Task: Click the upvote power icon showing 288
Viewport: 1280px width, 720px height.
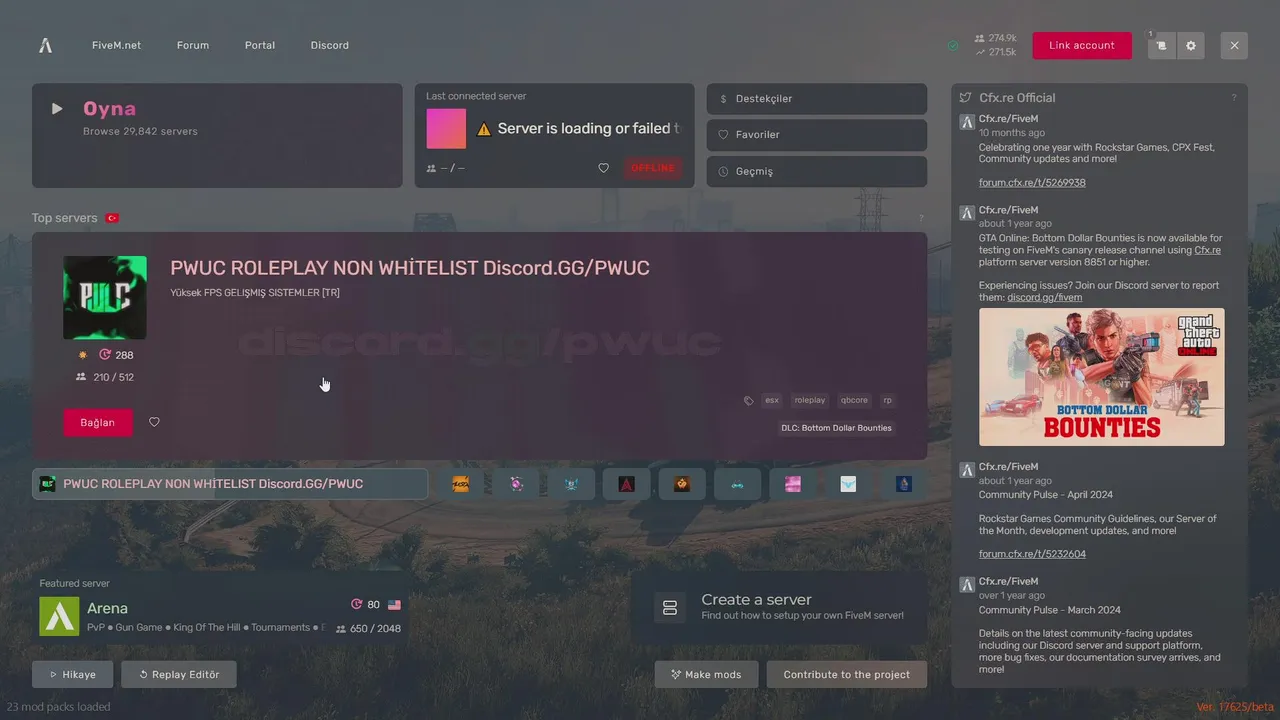Action: (105, 355)
